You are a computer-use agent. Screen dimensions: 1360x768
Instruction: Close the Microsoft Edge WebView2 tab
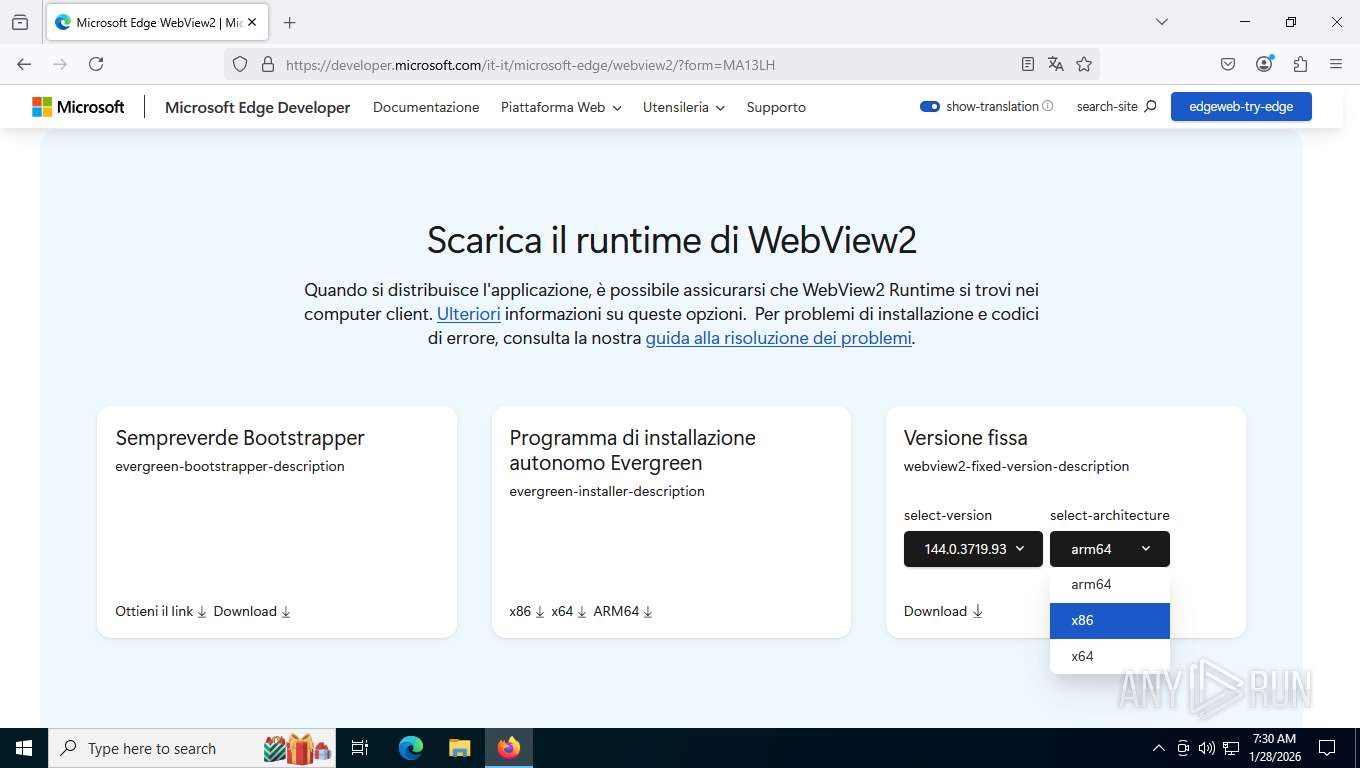click(252, 22)
